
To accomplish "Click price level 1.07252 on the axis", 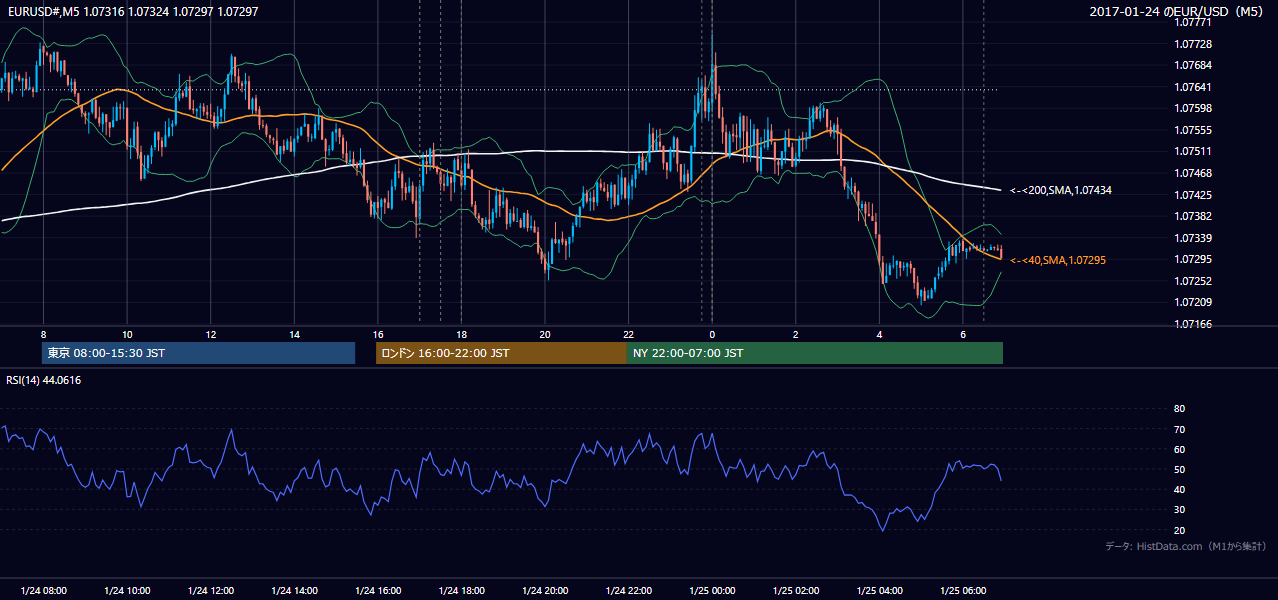I will (x=1194, y=281).
